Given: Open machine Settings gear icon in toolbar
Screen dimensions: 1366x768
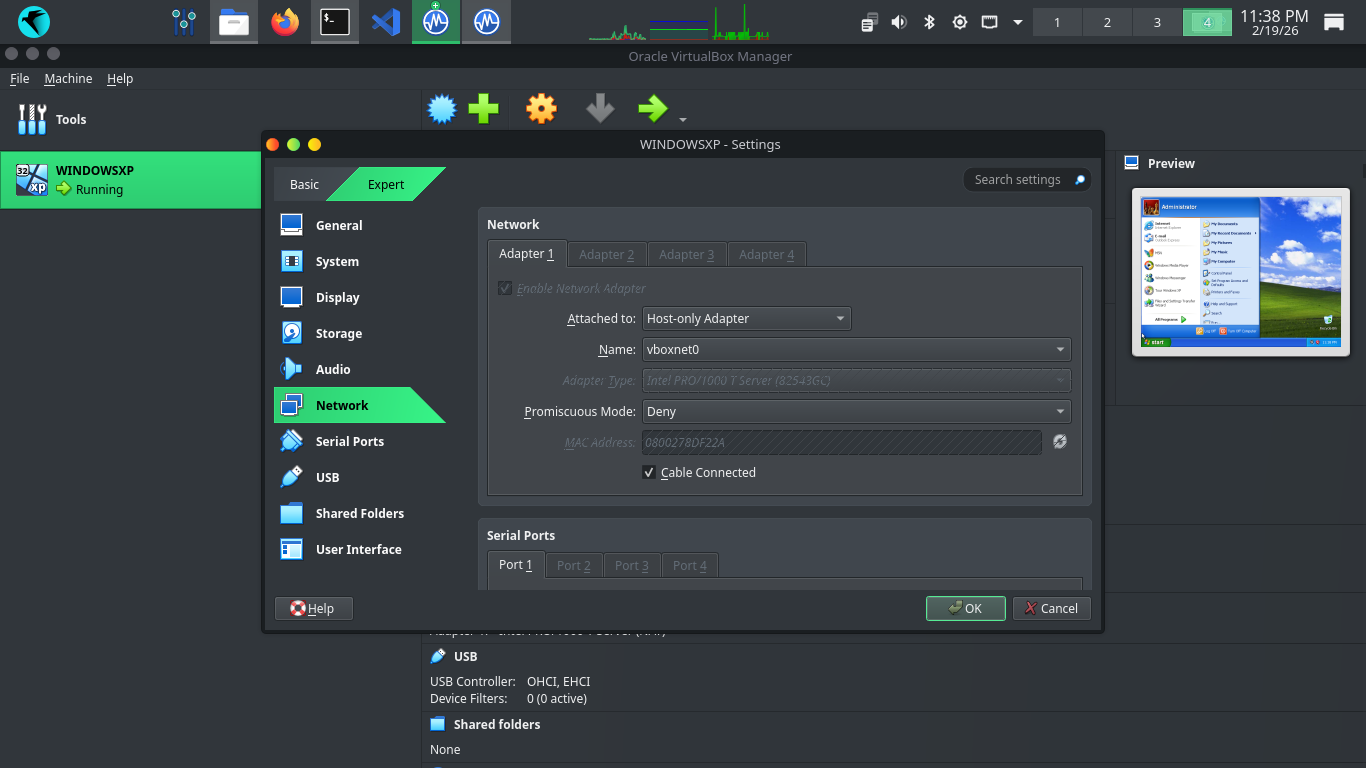Looking at the screenshot, I should tap(541, 108).
